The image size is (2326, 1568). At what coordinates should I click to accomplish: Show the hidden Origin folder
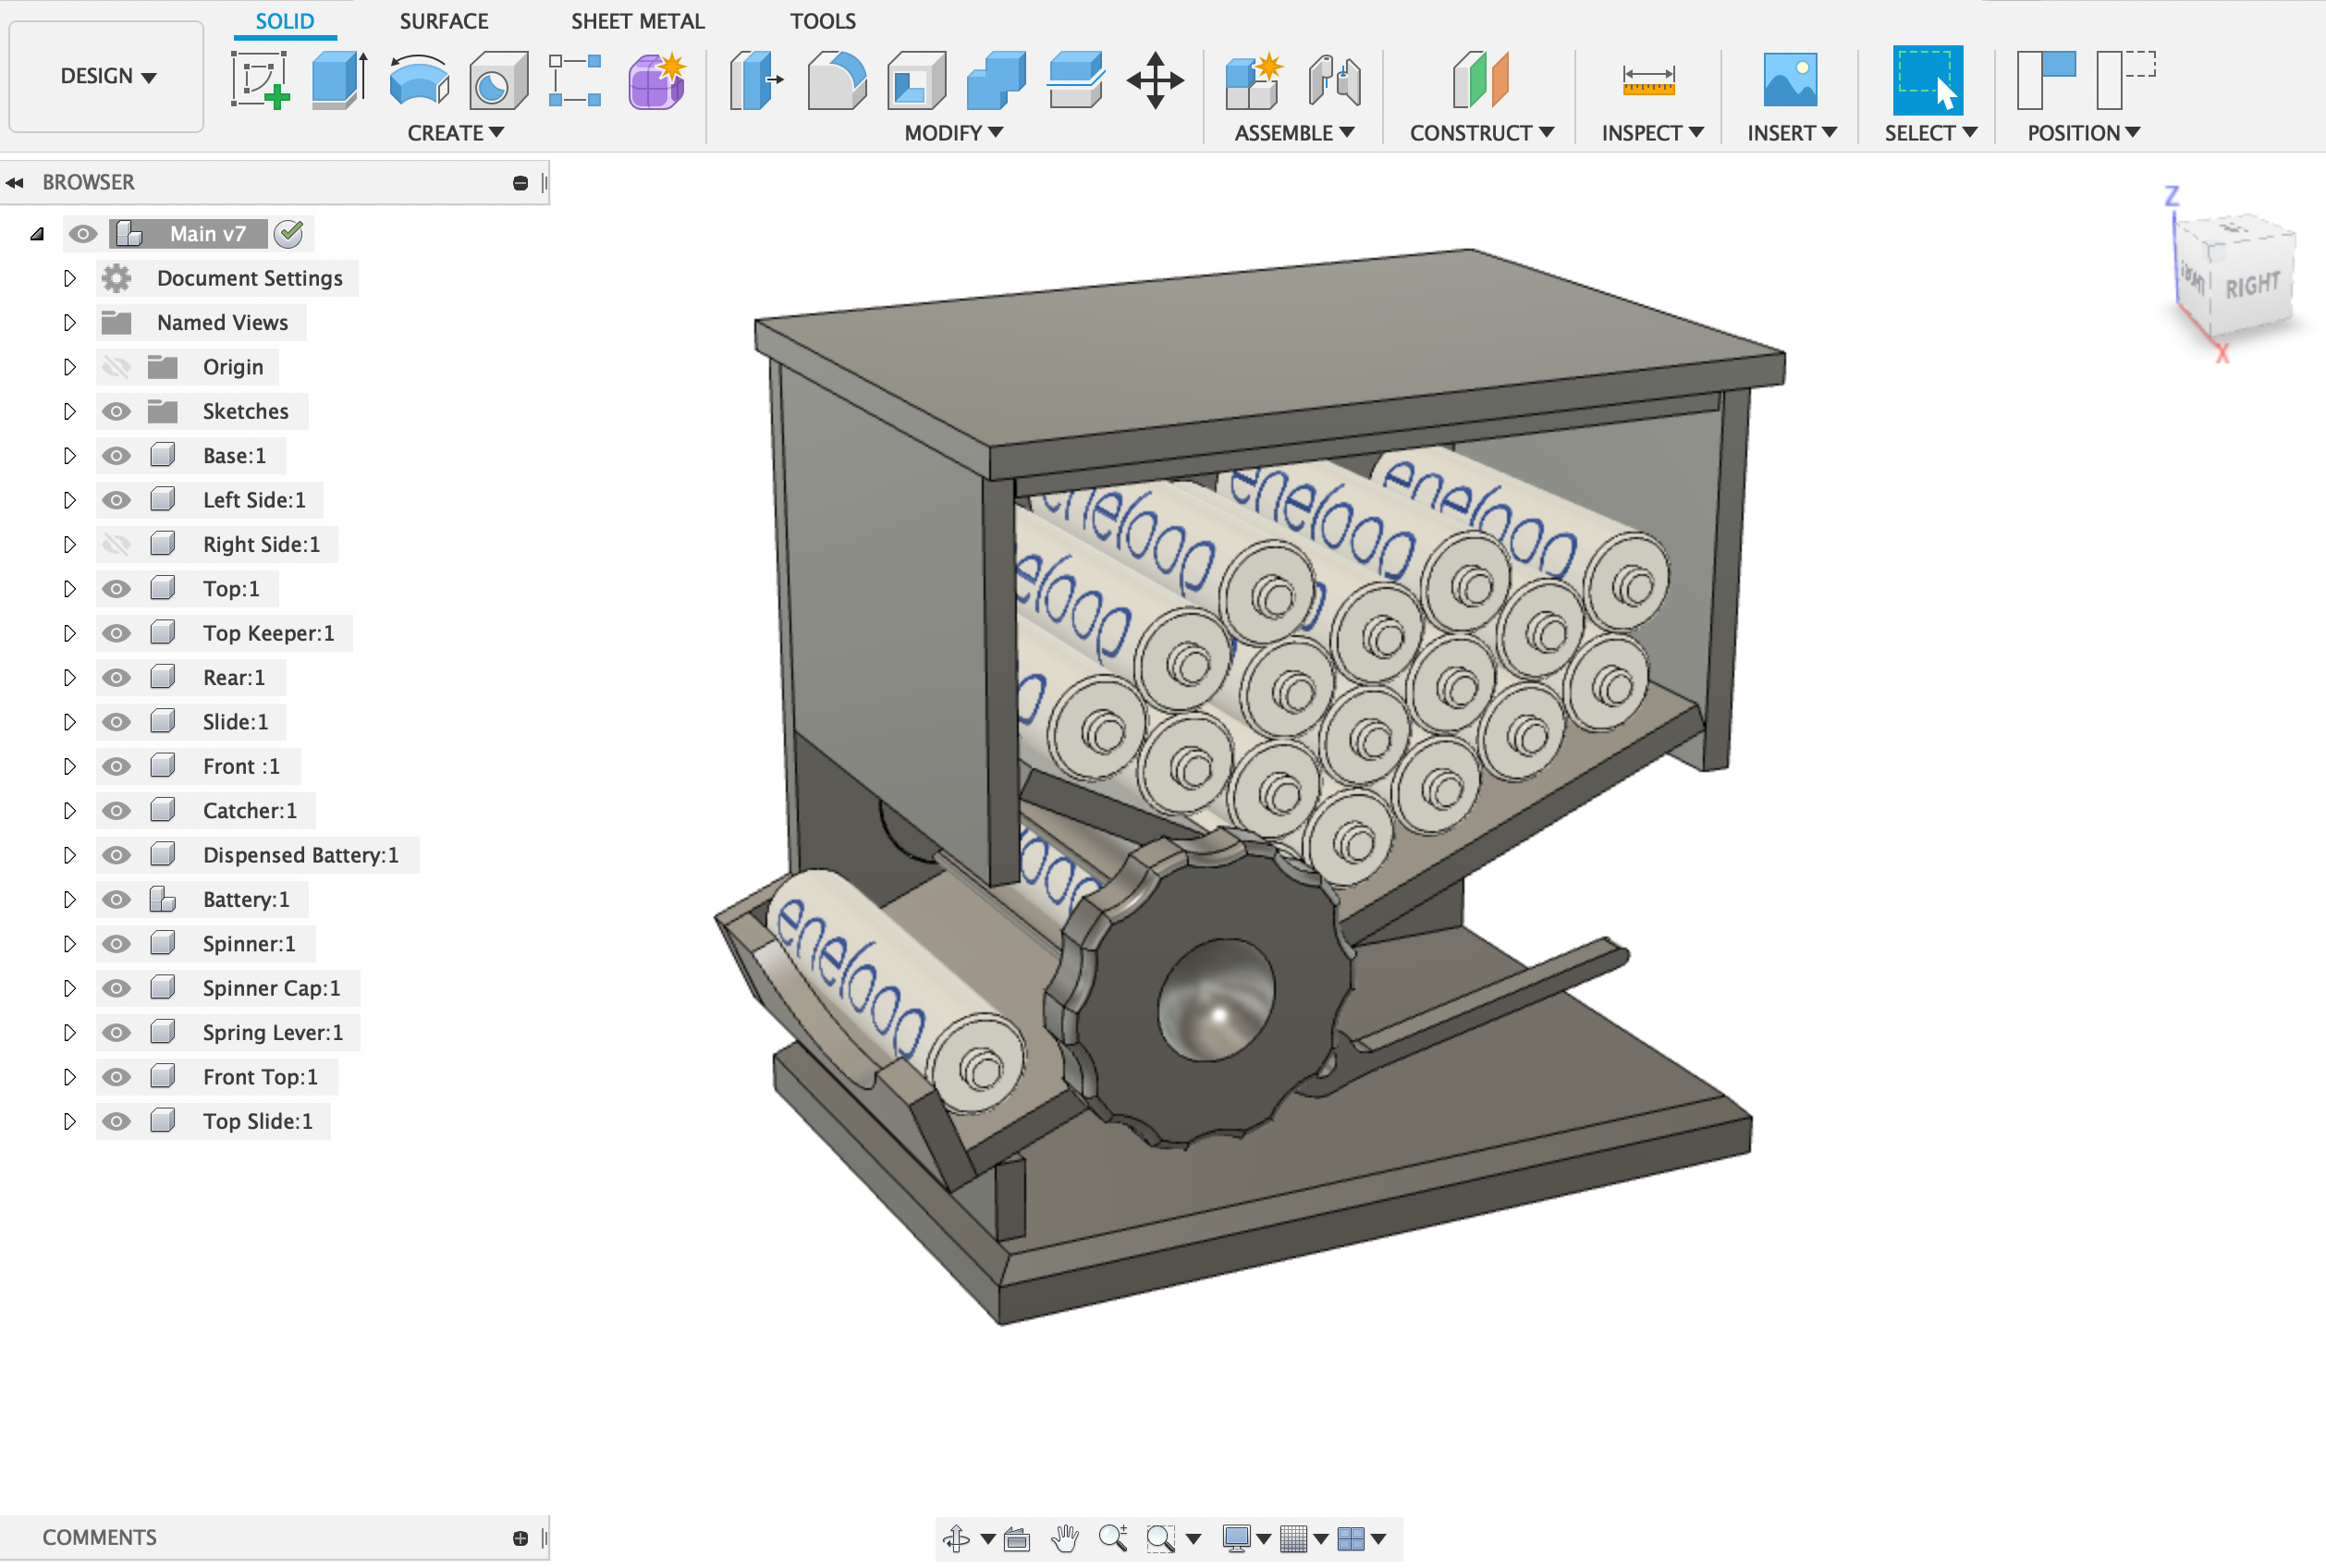click(116, 367)
